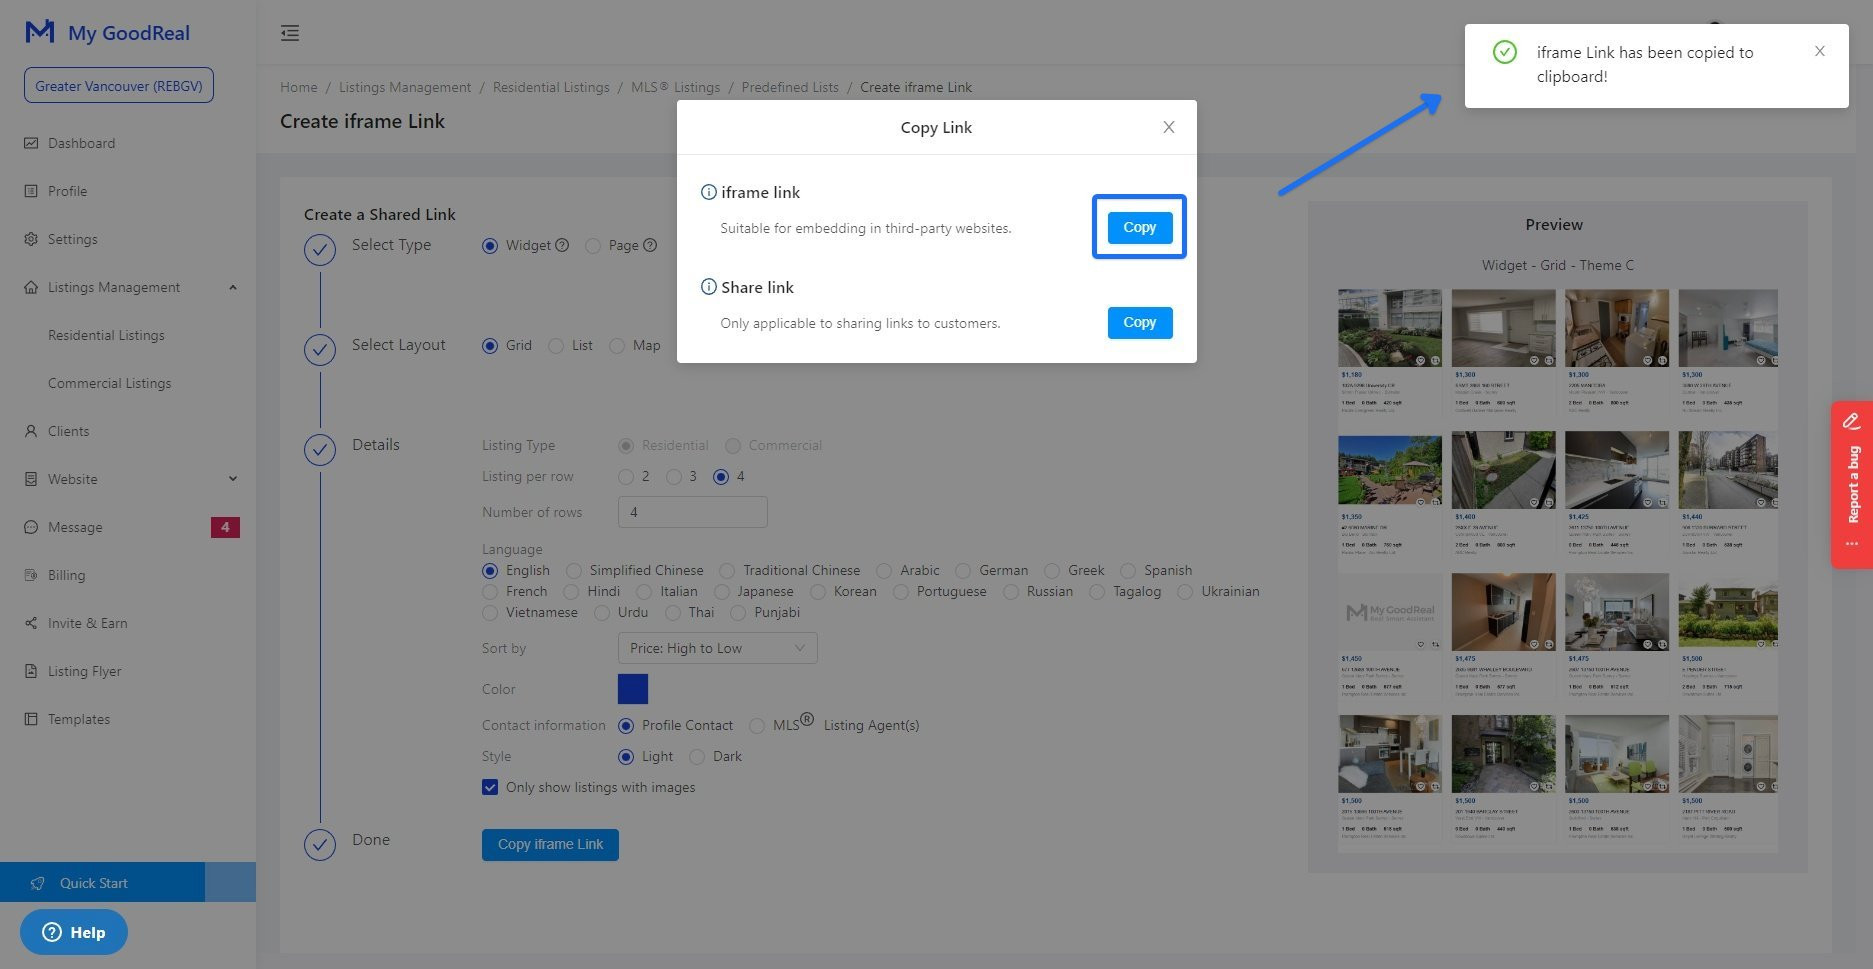This screenshot has width=1873, height=969.
Task: Copy the iframe link in dialog
Action: (x=1139, y=227)
